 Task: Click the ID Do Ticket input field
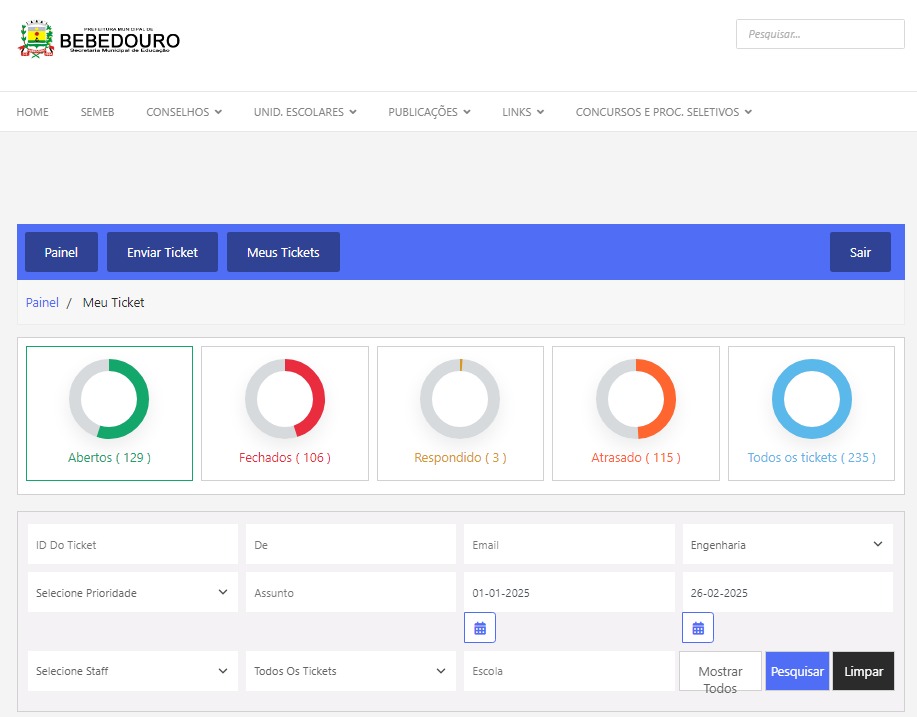click(x=132, y=545)
